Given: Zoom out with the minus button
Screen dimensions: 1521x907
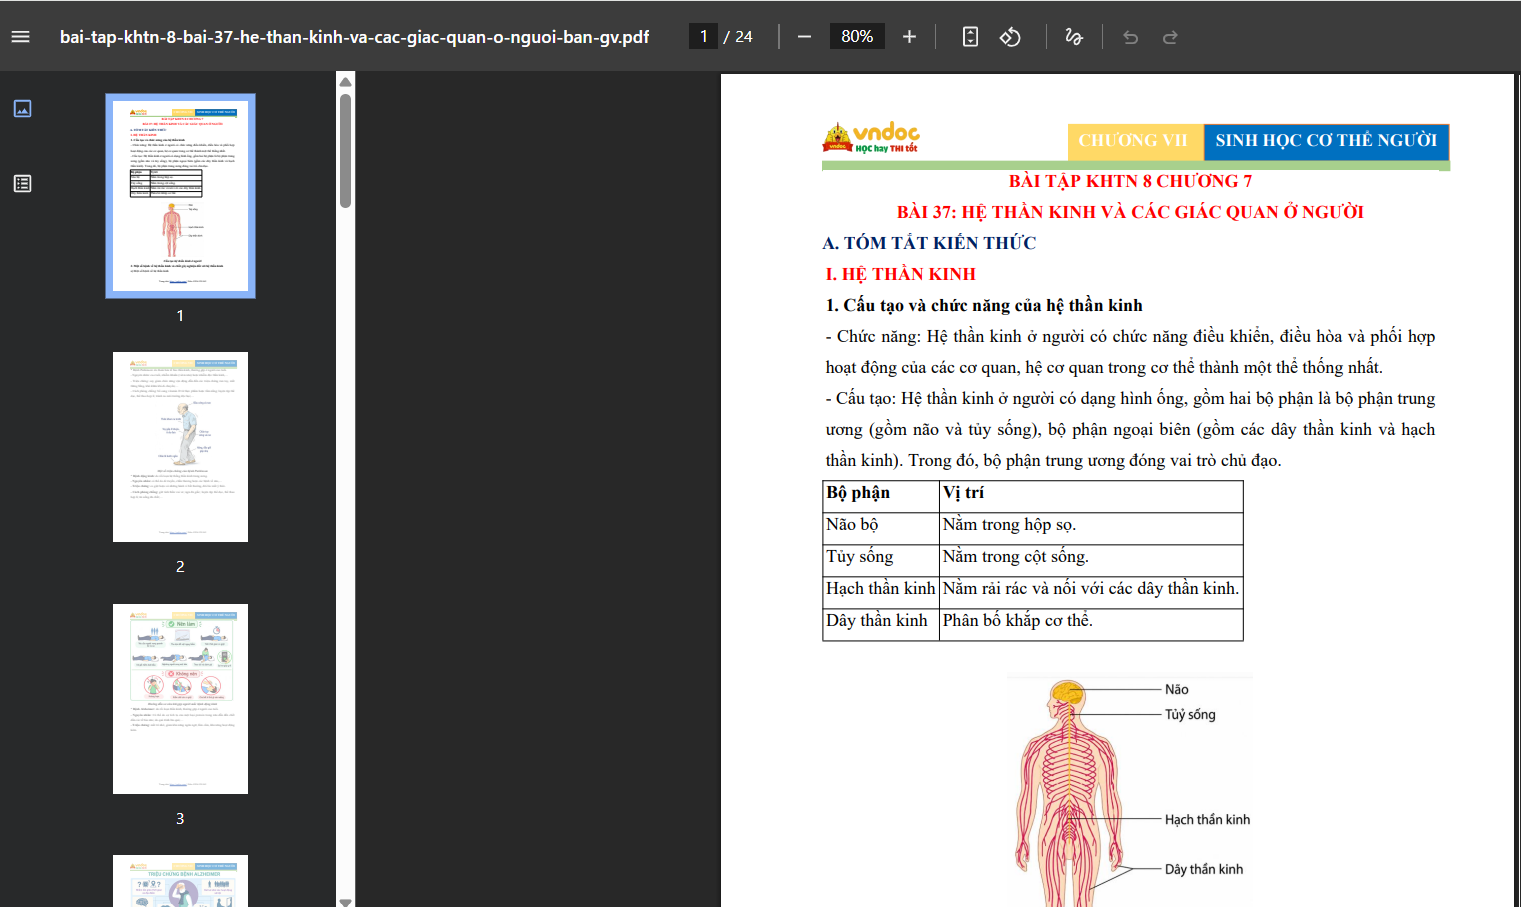Looking at the screenshot, I should (804, 37).
